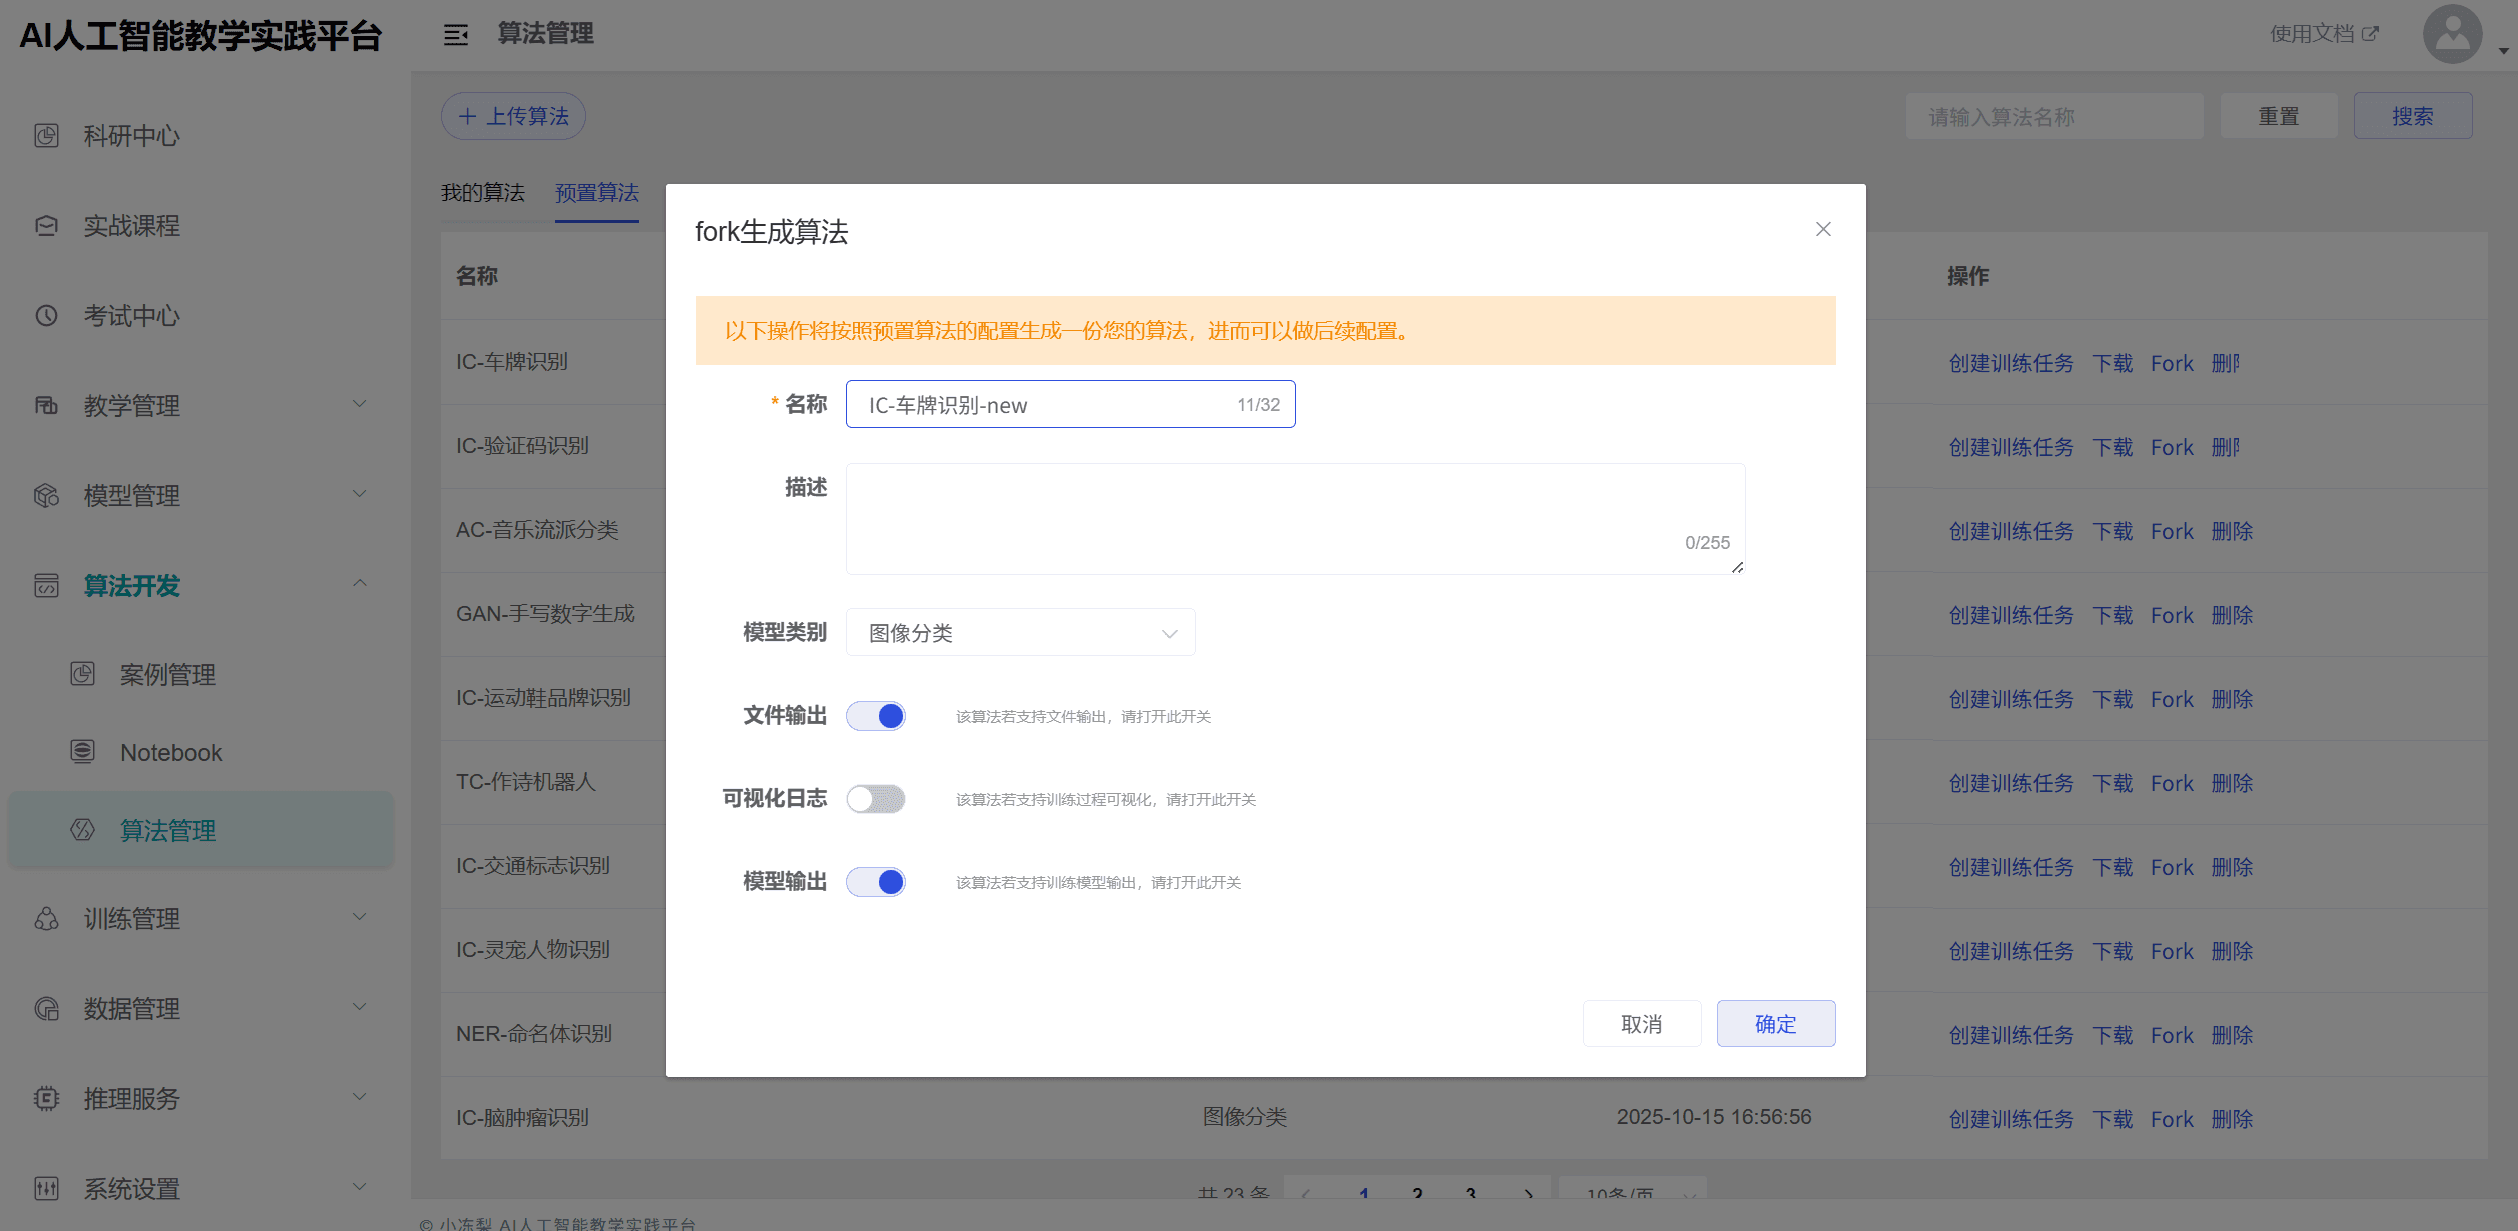The height and width of the screenshot is (1231, 2518).
Task: Click the 科研中心 sidebar icon
Action: pyautogui.click(x=47, y=136)
